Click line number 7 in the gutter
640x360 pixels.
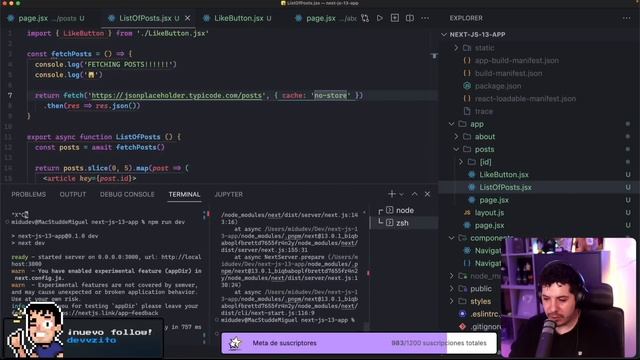click(10, 96)
